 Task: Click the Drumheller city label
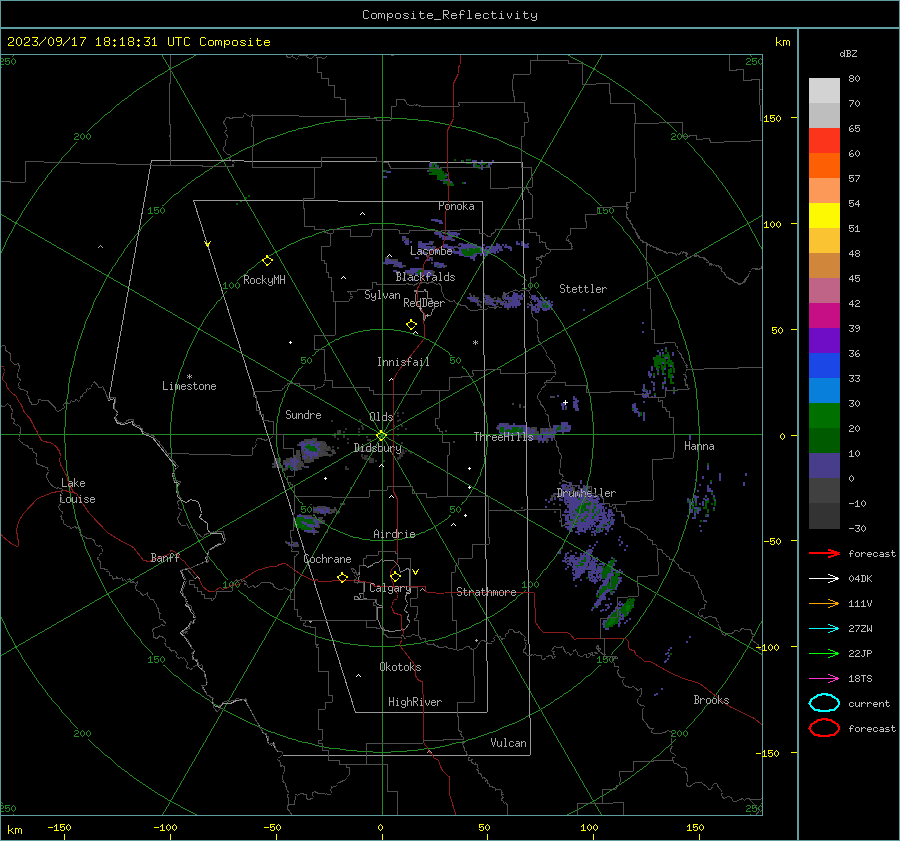586,493
